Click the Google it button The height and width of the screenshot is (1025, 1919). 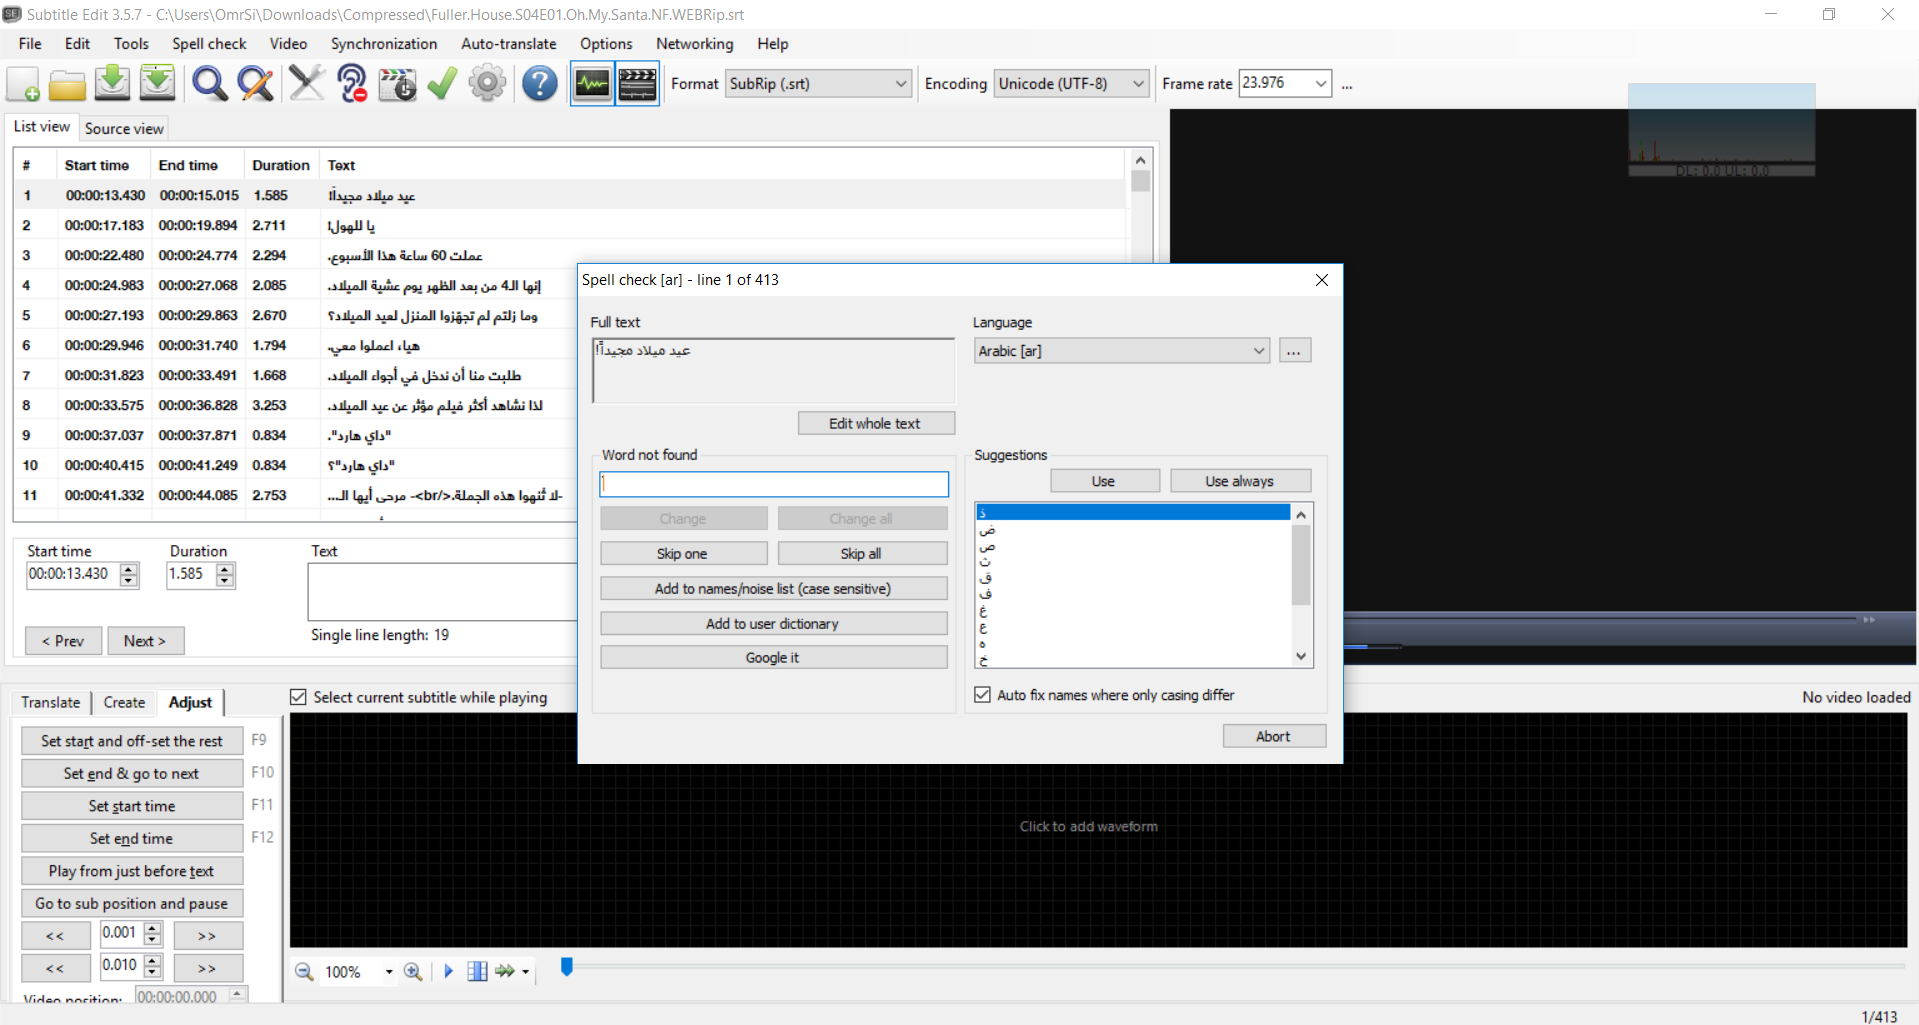[x=773, y=657]
